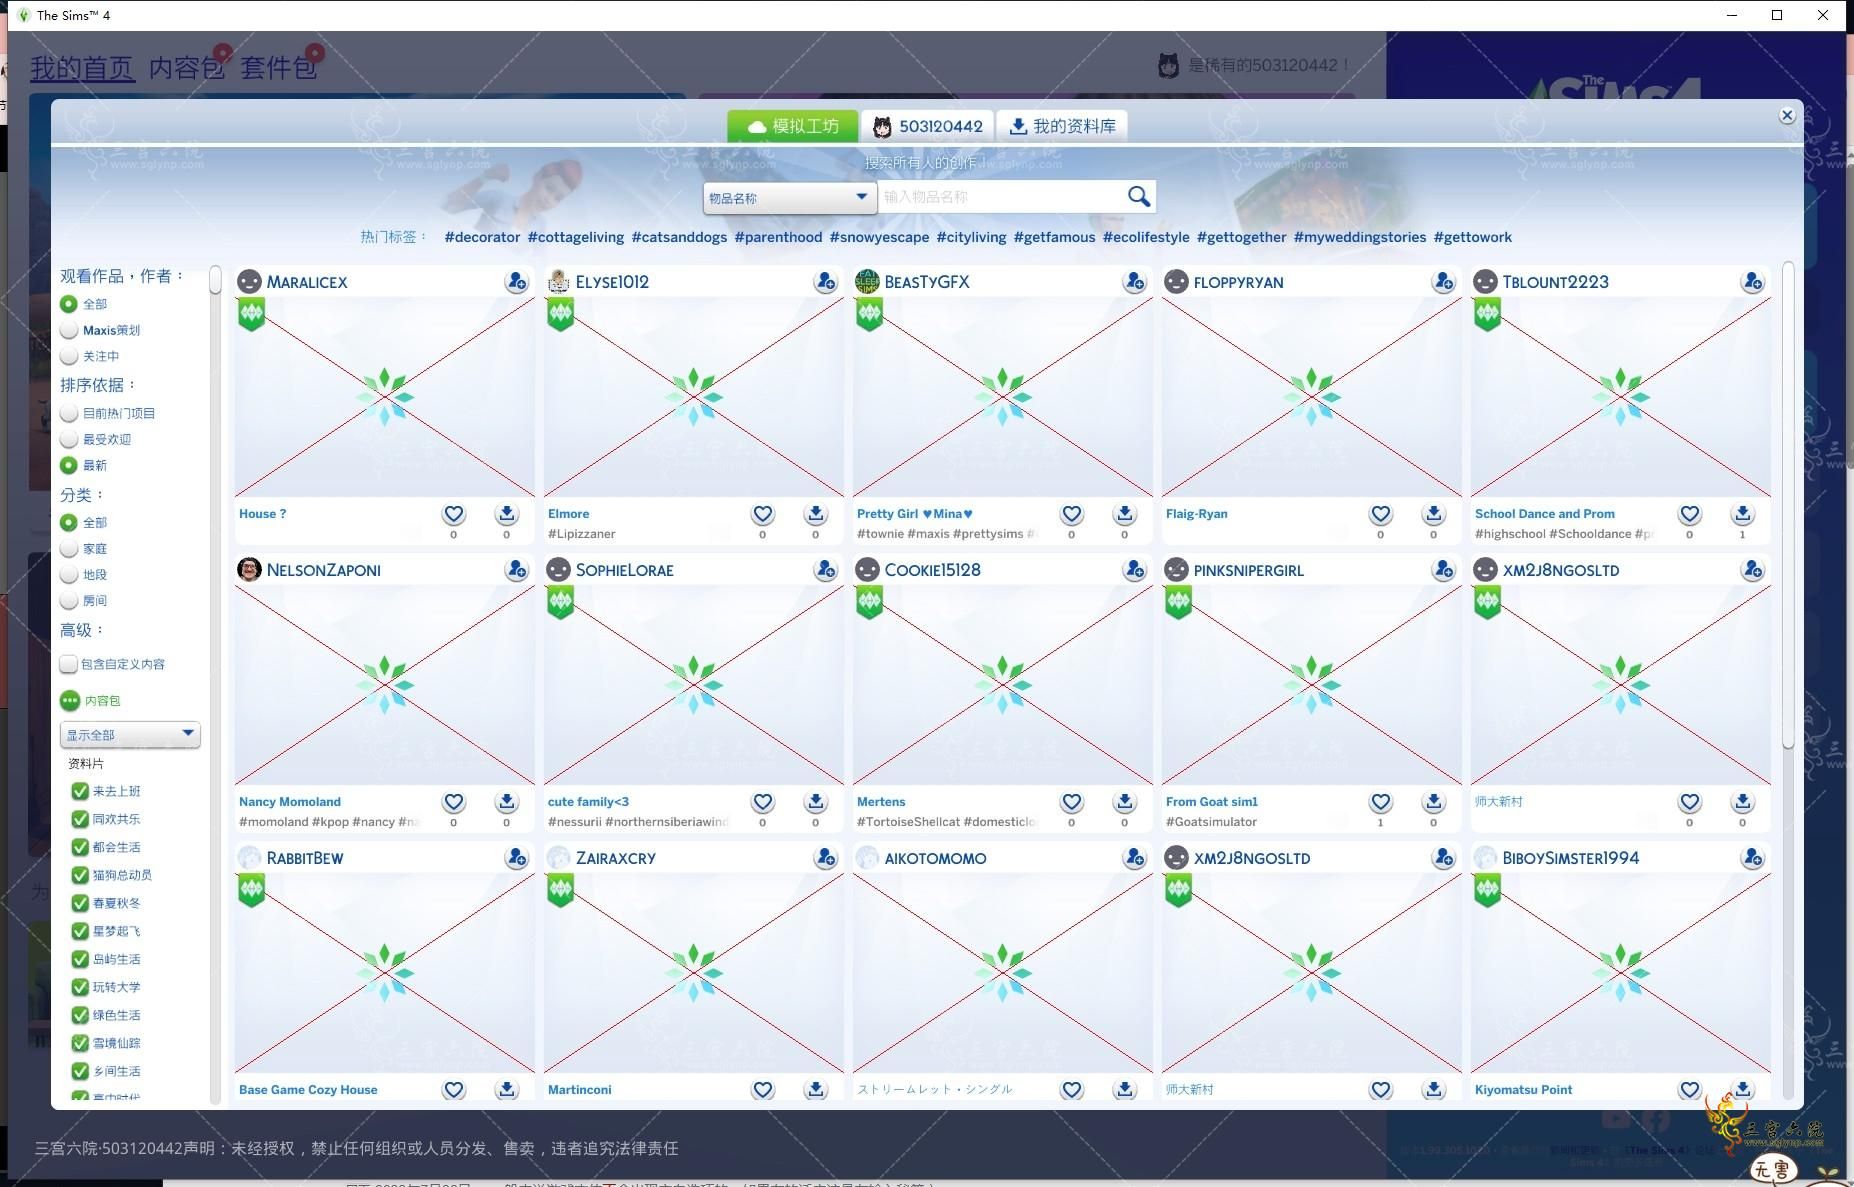Image resolution: width=1854 pixels, height=1187 pixels.
Task: Expand the 内容包 filter section
Action: (69, 701)
